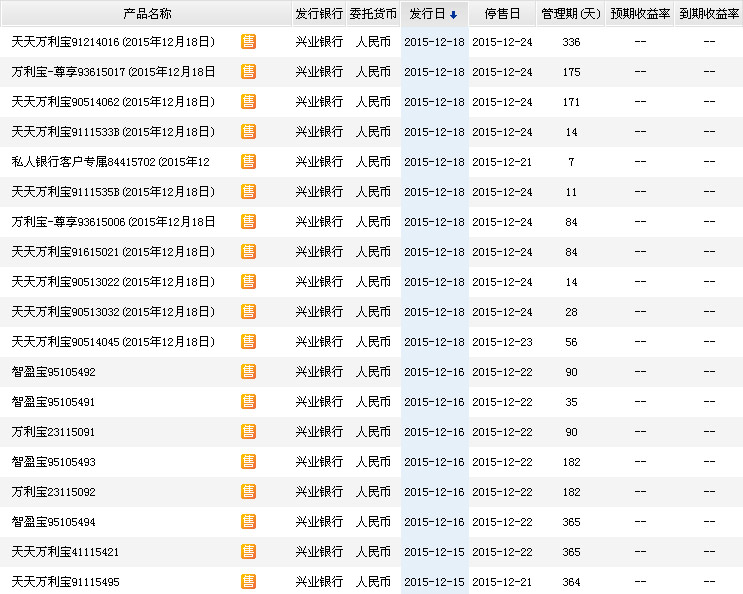This screenshot has width=743, height=594.
Task: Sort by the 产品名称 column header
Action: [147, 14]
